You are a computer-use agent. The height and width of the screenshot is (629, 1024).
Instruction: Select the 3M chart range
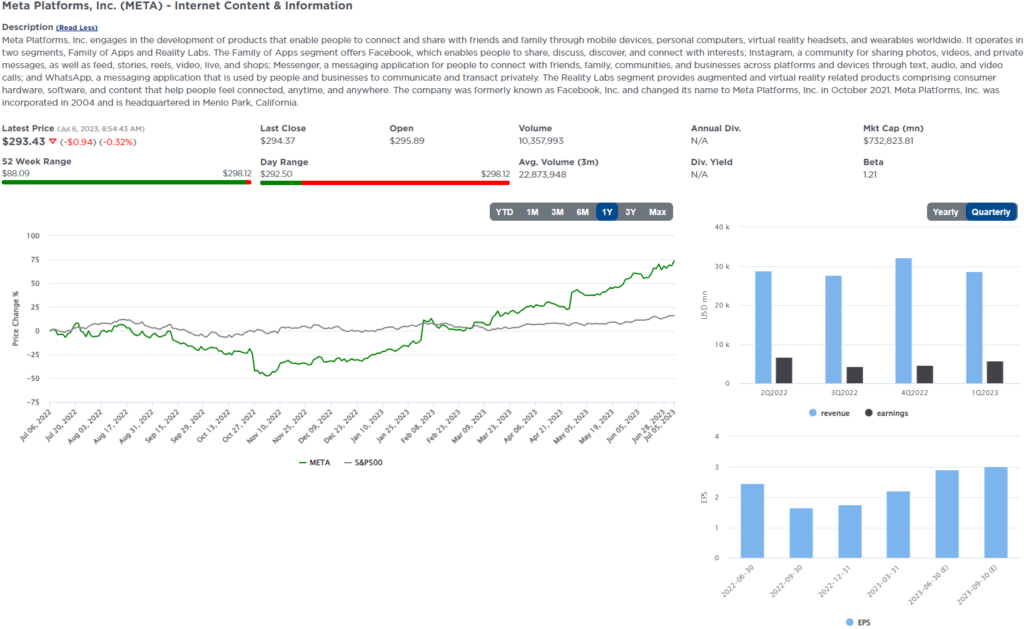tap(557, 212)
